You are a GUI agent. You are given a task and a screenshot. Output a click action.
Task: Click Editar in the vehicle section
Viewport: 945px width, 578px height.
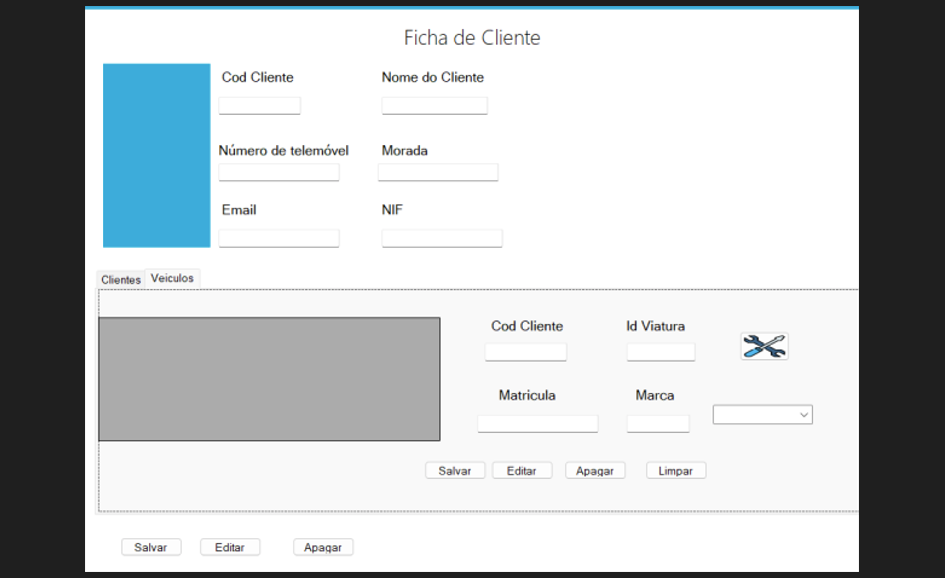522,470
